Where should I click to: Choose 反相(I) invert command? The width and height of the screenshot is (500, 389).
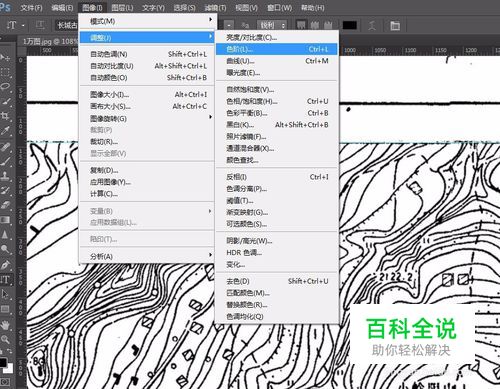pos(277,177)
